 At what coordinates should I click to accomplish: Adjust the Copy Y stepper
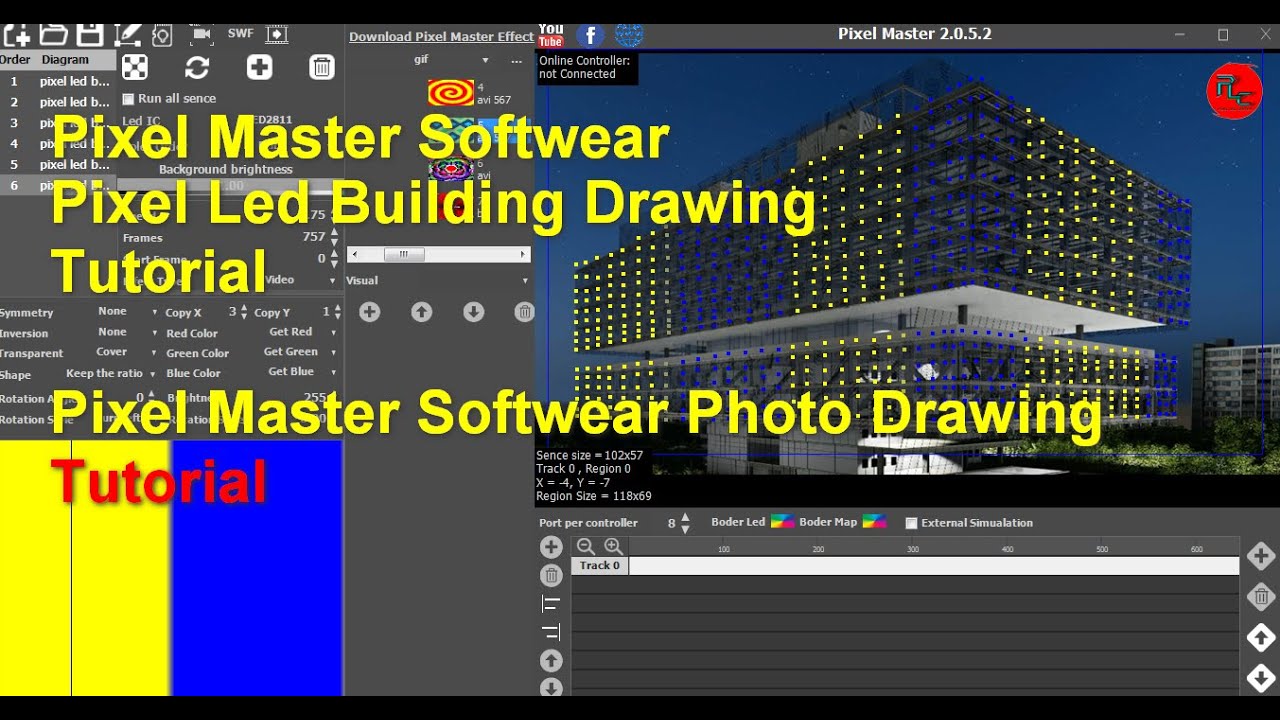click(338, 312)
